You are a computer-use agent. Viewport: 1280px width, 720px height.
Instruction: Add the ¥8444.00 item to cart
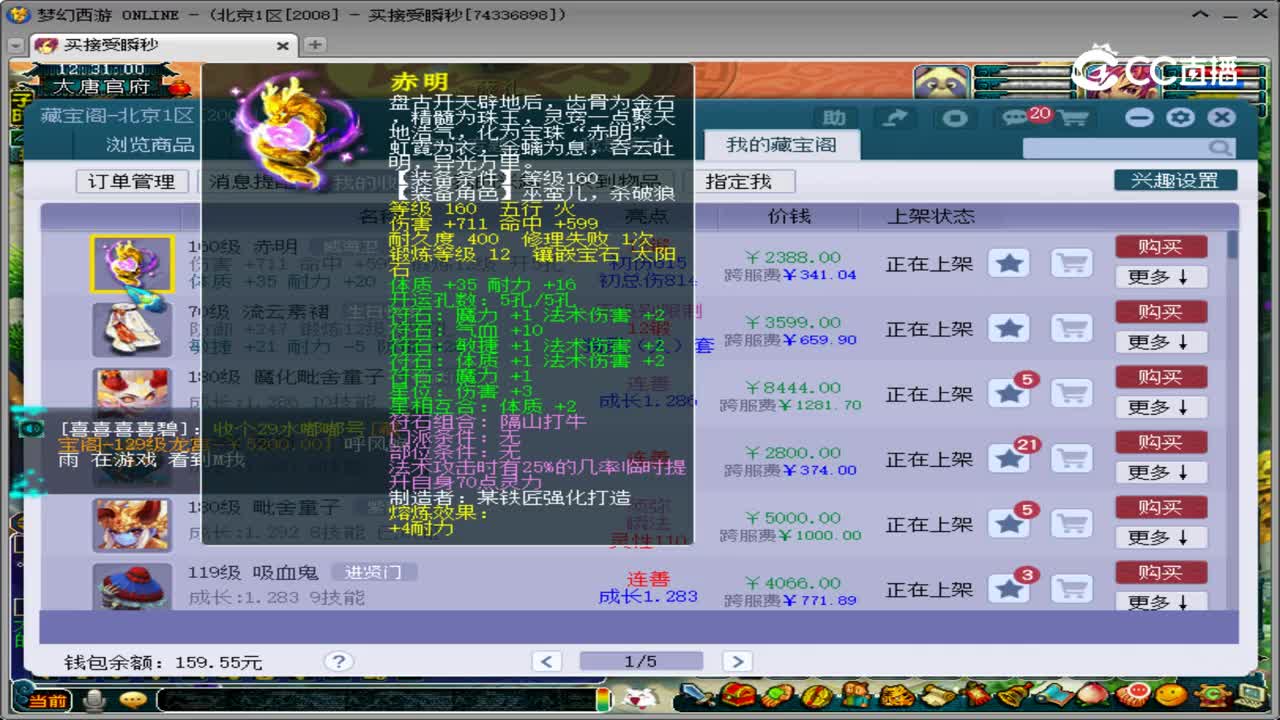click(1071, 393)
